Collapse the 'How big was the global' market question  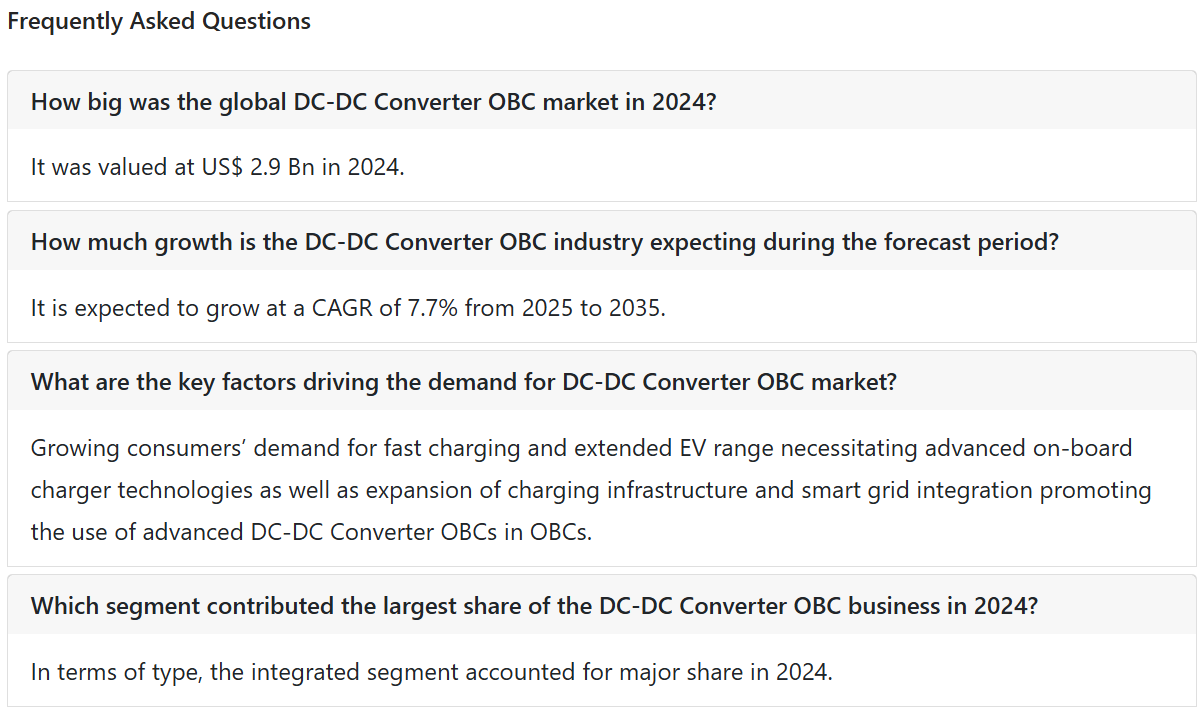click(601, 101)
